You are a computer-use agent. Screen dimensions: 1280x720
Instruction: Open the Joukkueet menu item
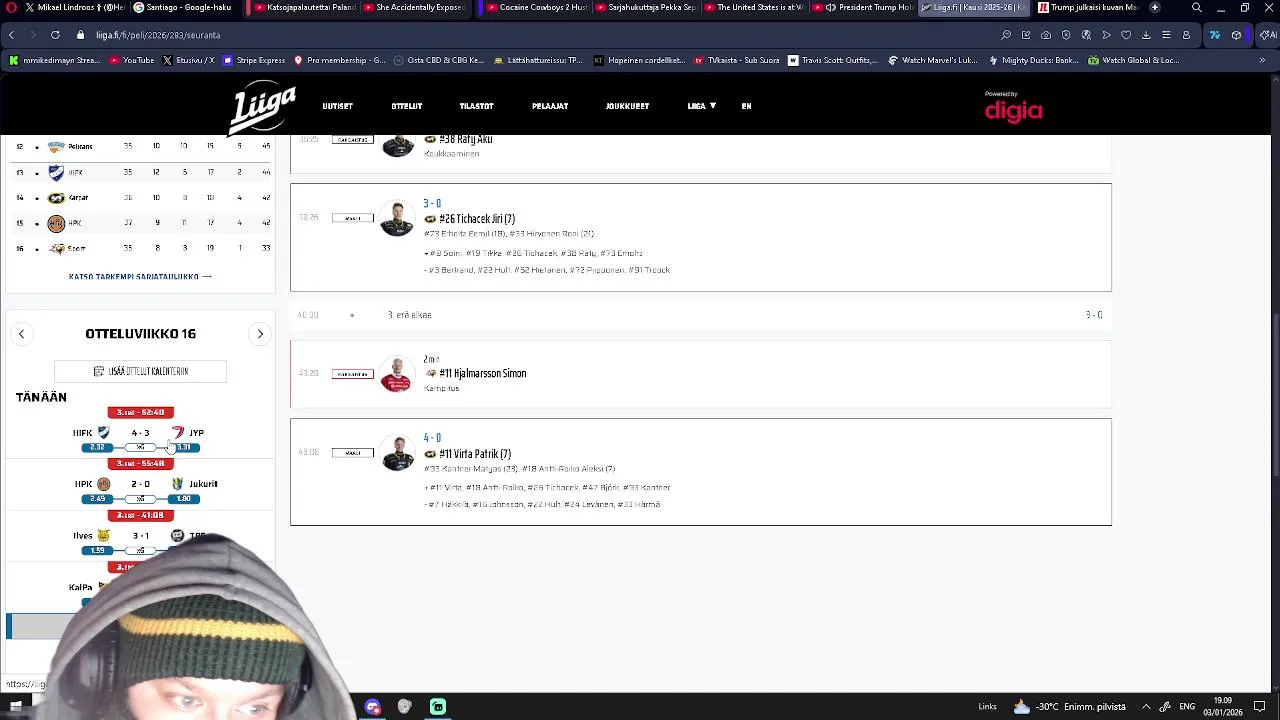coord(627,106)
